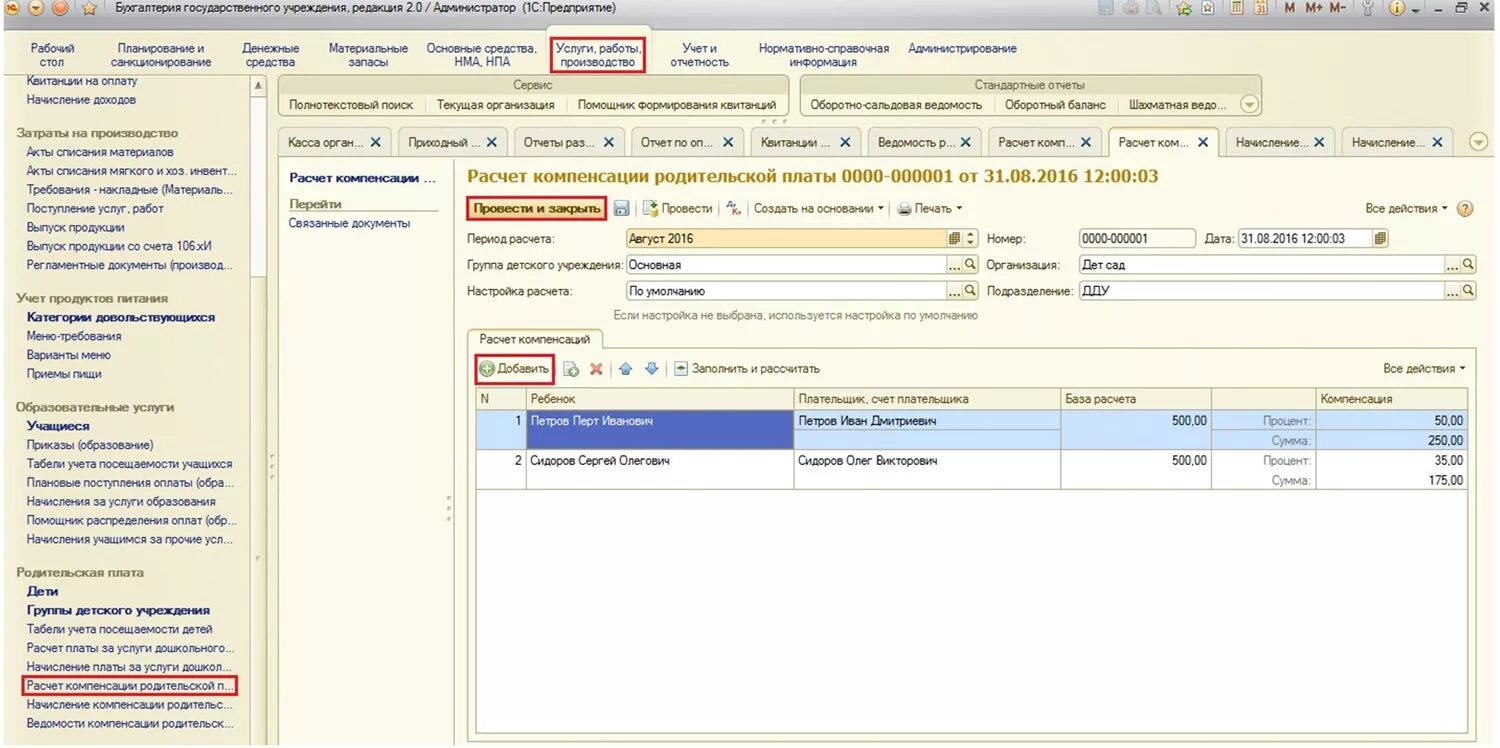Open favorites list icon in title bar
The height and width of the screenshot is (748, 1500).
1208,8
